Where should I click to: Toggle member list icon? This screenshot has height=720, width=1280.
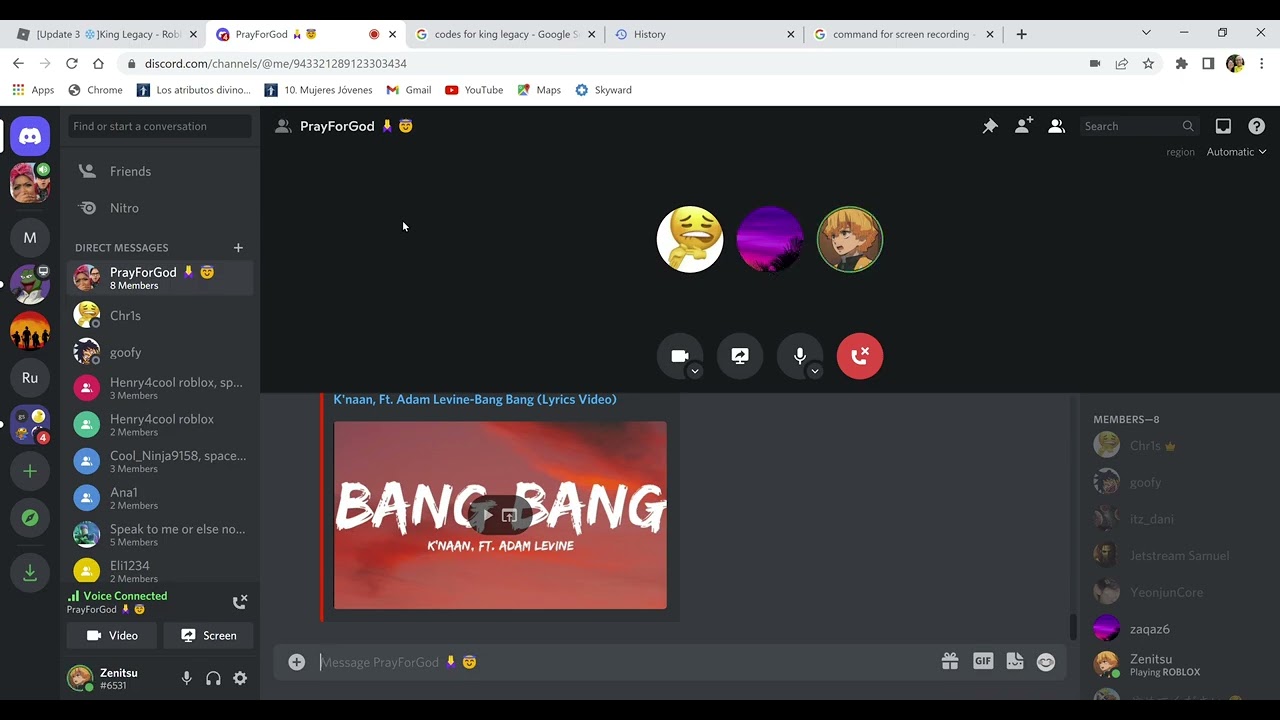coord(1056,126)
